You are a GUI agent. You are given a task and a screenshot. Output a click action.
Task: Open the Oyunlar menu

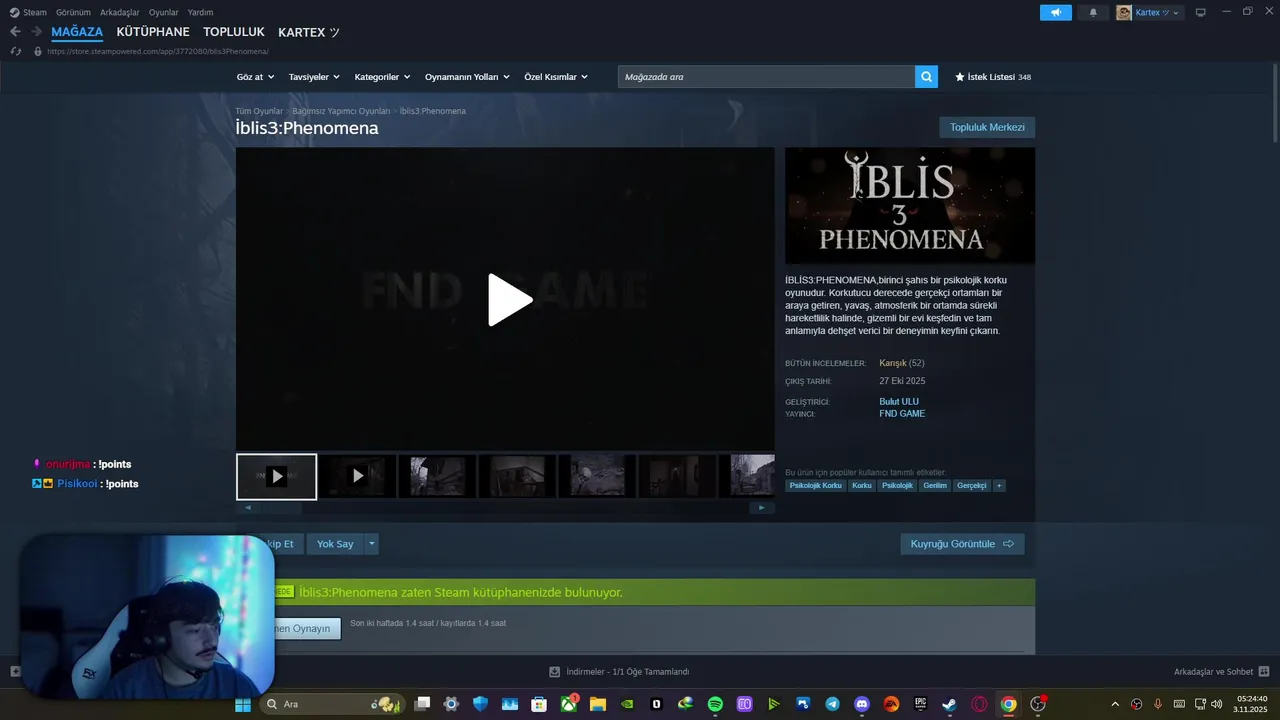(x=164, y=12)
